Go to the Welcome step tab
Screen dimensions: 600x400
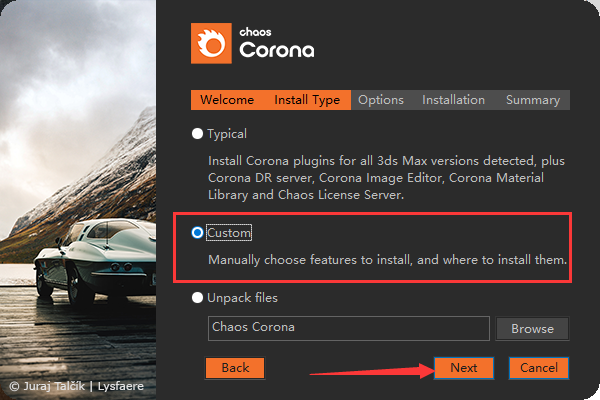[x=227, y=100]
